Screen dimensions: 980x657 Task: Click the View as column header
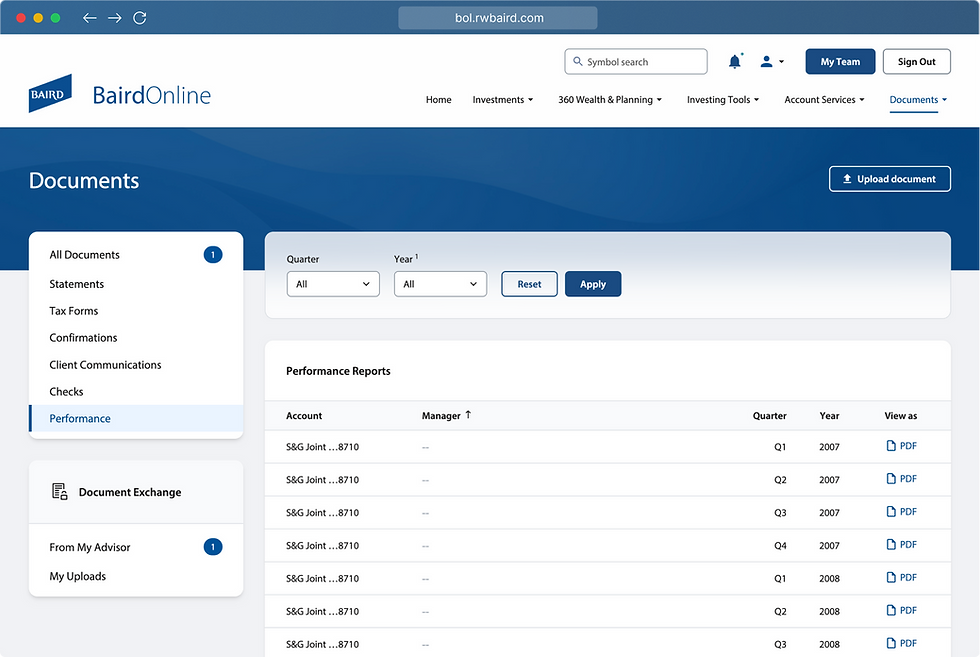point(901,416)
